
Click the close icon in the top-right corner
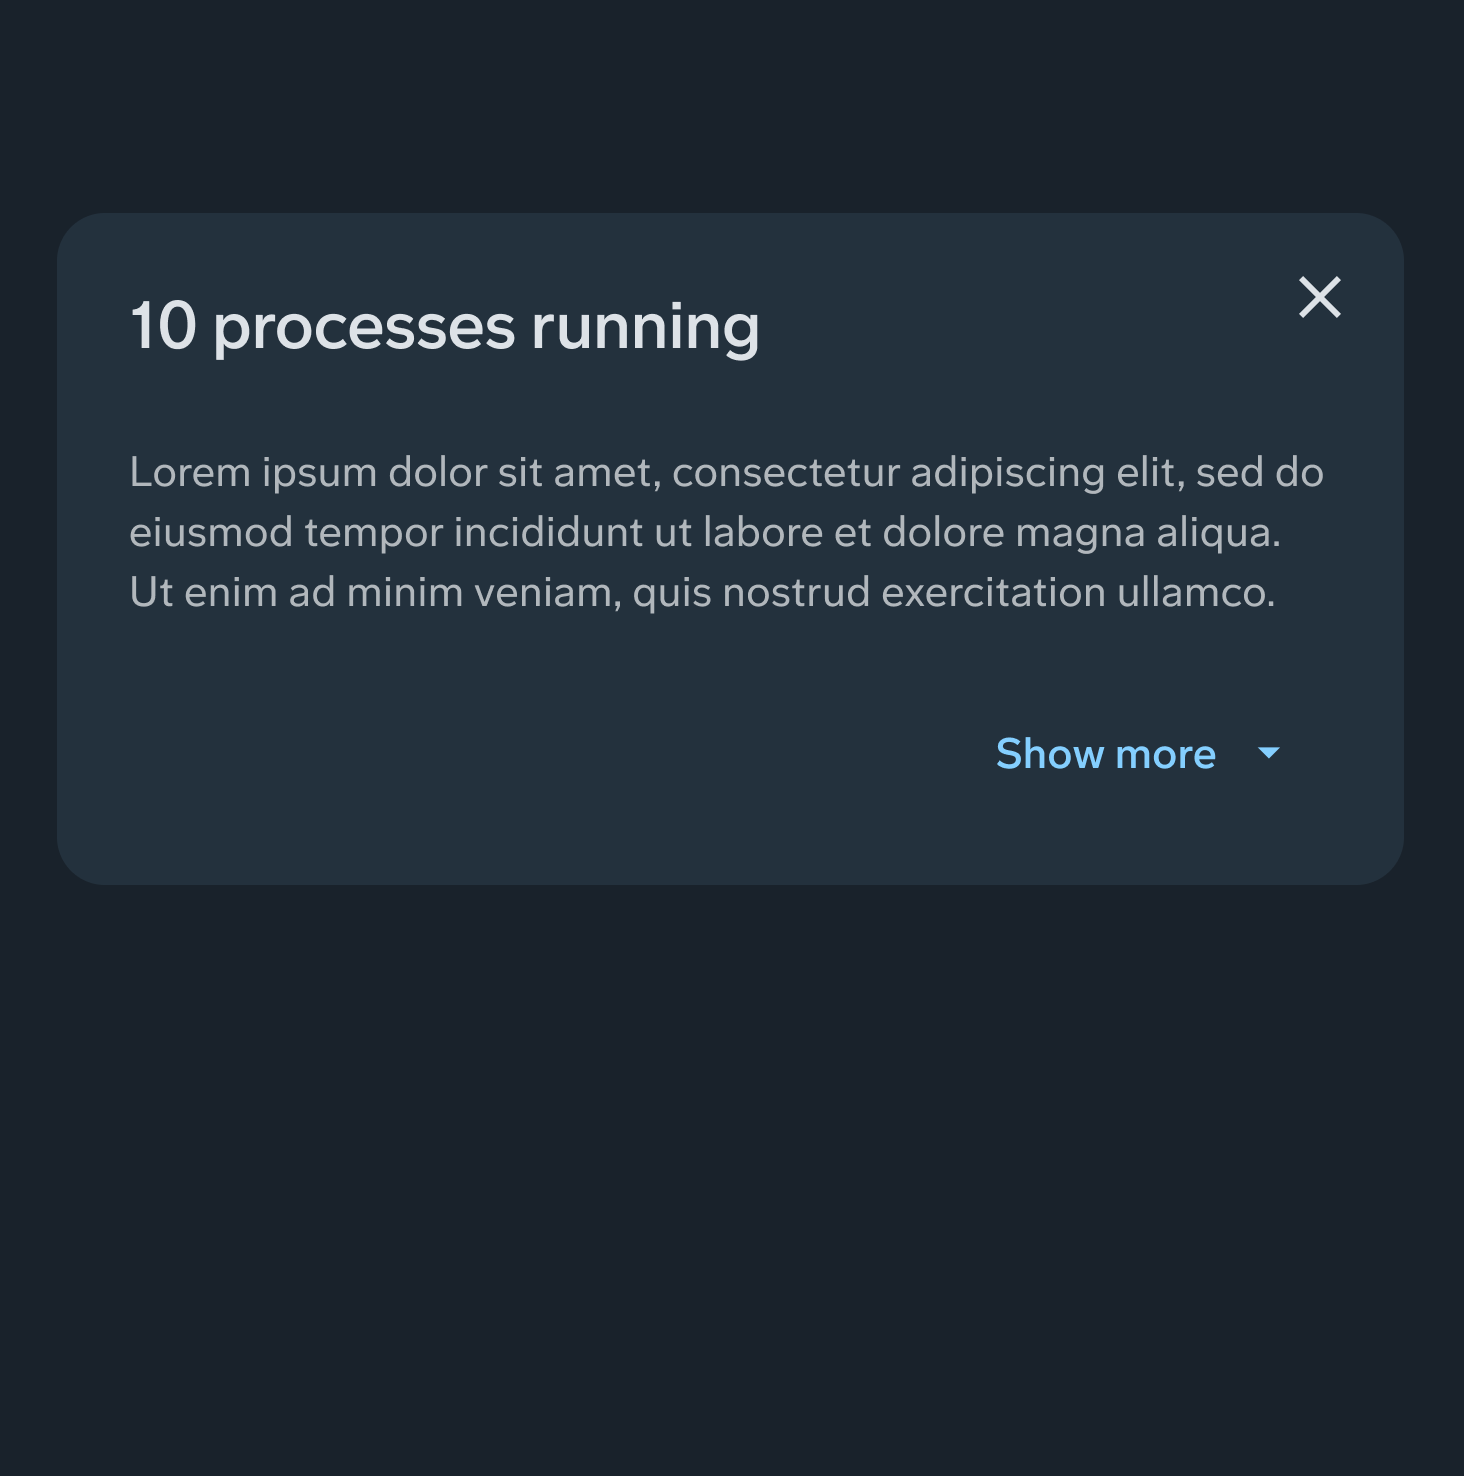tap(1319, 297)
